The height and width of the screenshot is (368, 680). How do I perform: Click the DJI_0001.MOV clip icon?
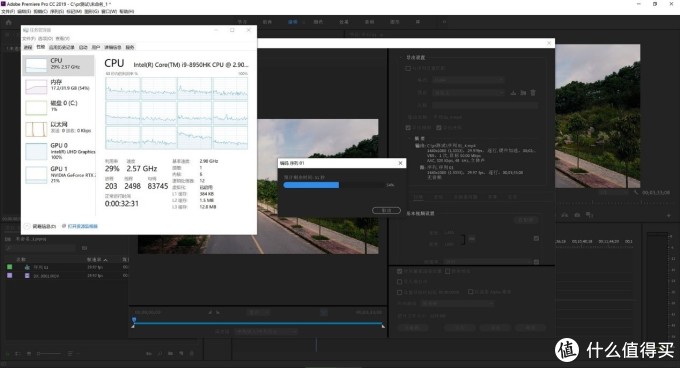[27, 276]
